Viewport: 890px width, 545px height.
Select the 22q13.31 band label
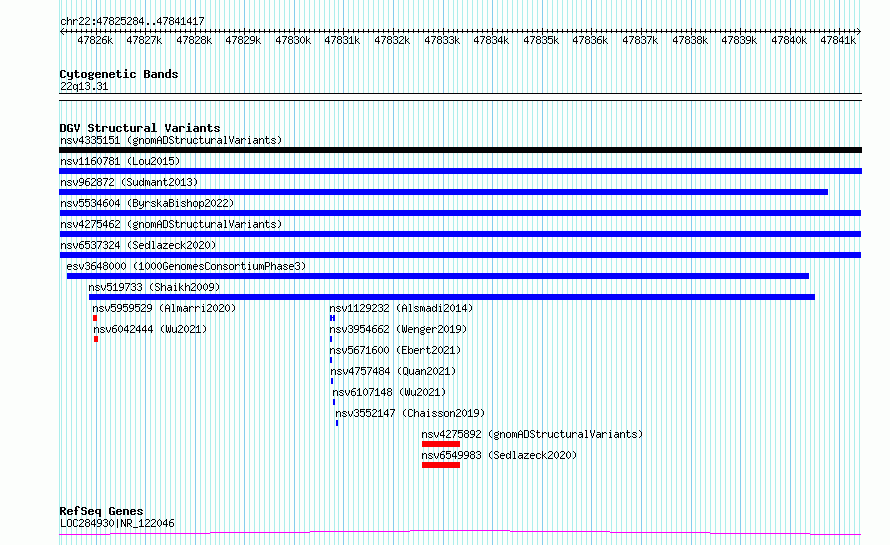click(84, 86)
